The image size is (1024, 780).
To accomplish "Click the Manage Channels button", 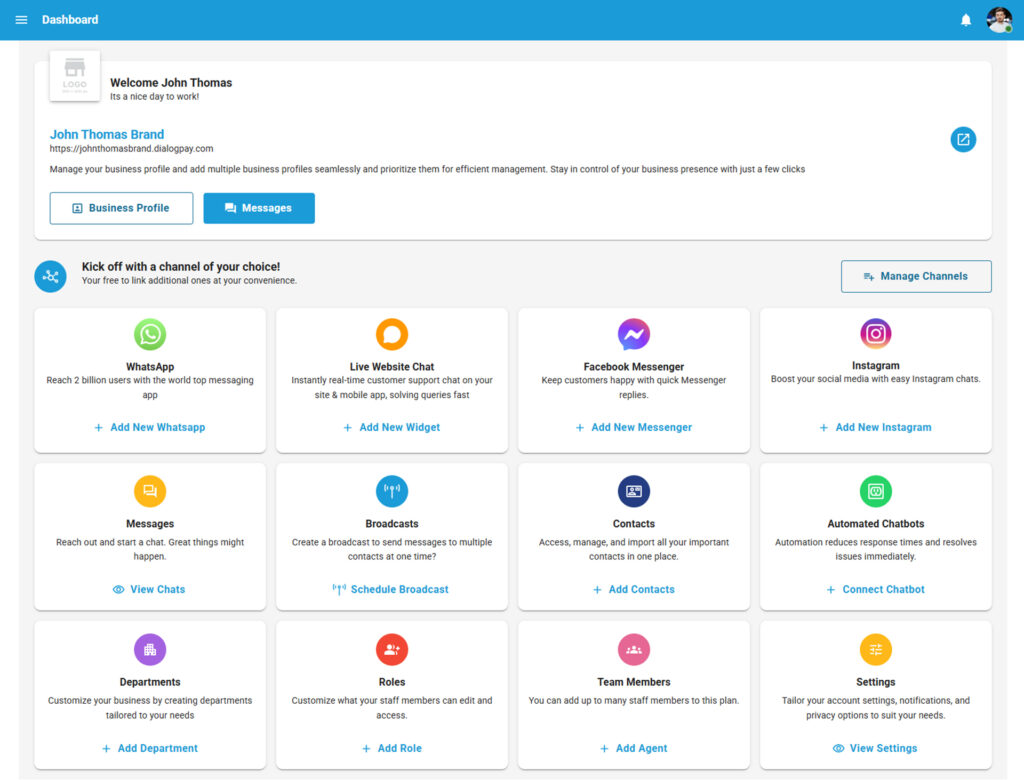I will [916, 276].
